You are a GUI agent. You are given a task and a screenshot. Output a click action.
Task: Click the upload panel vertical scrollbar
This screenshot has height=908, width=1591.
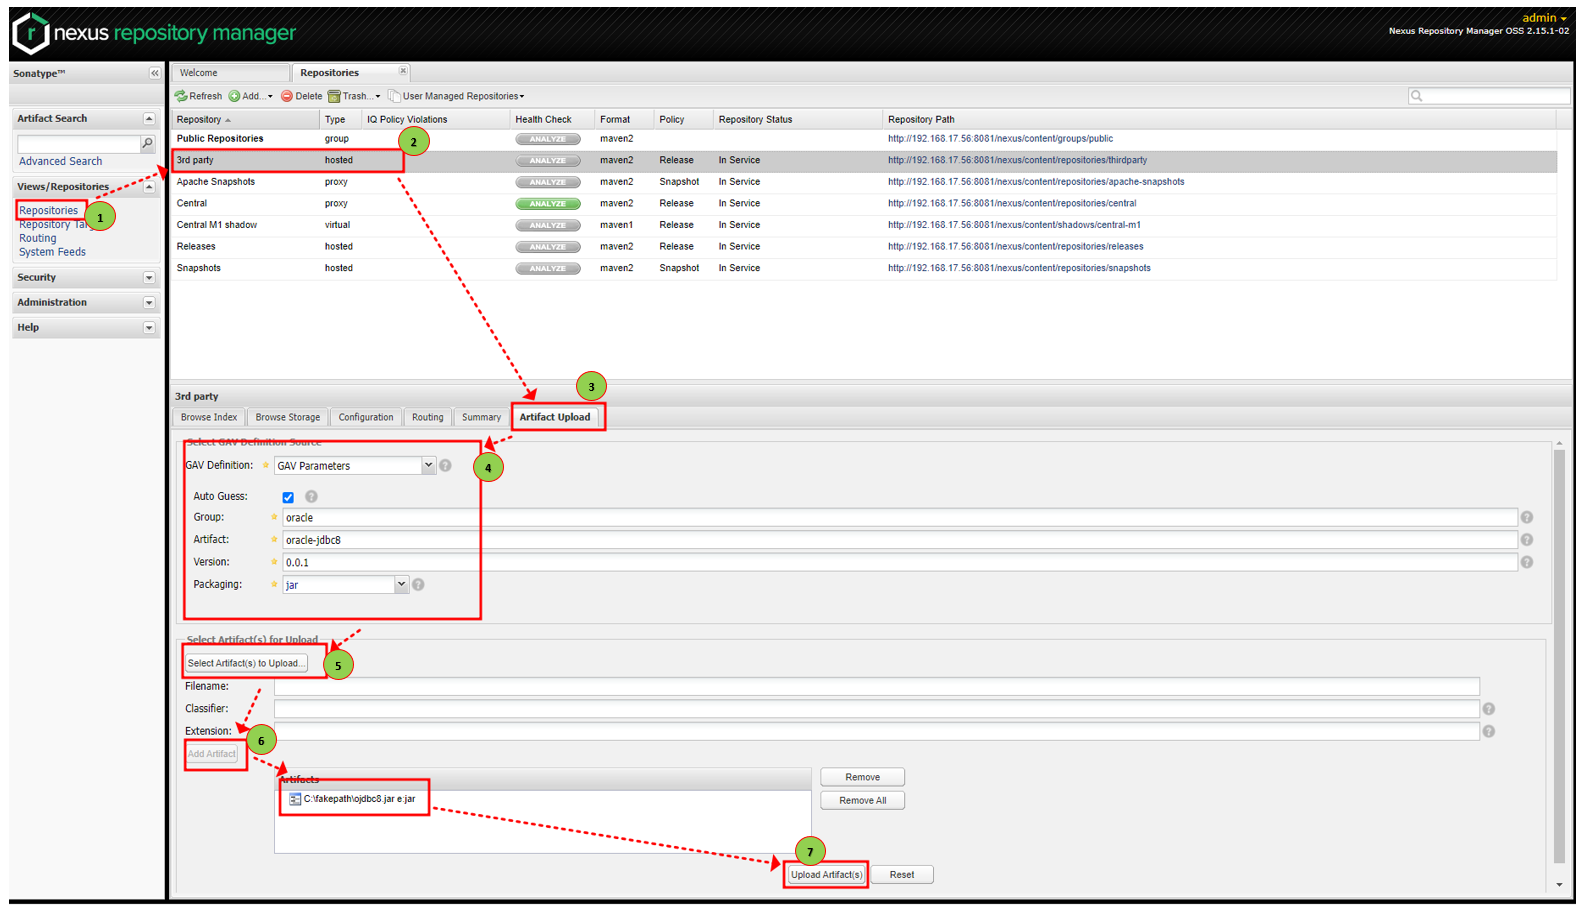pos(1559,656)
